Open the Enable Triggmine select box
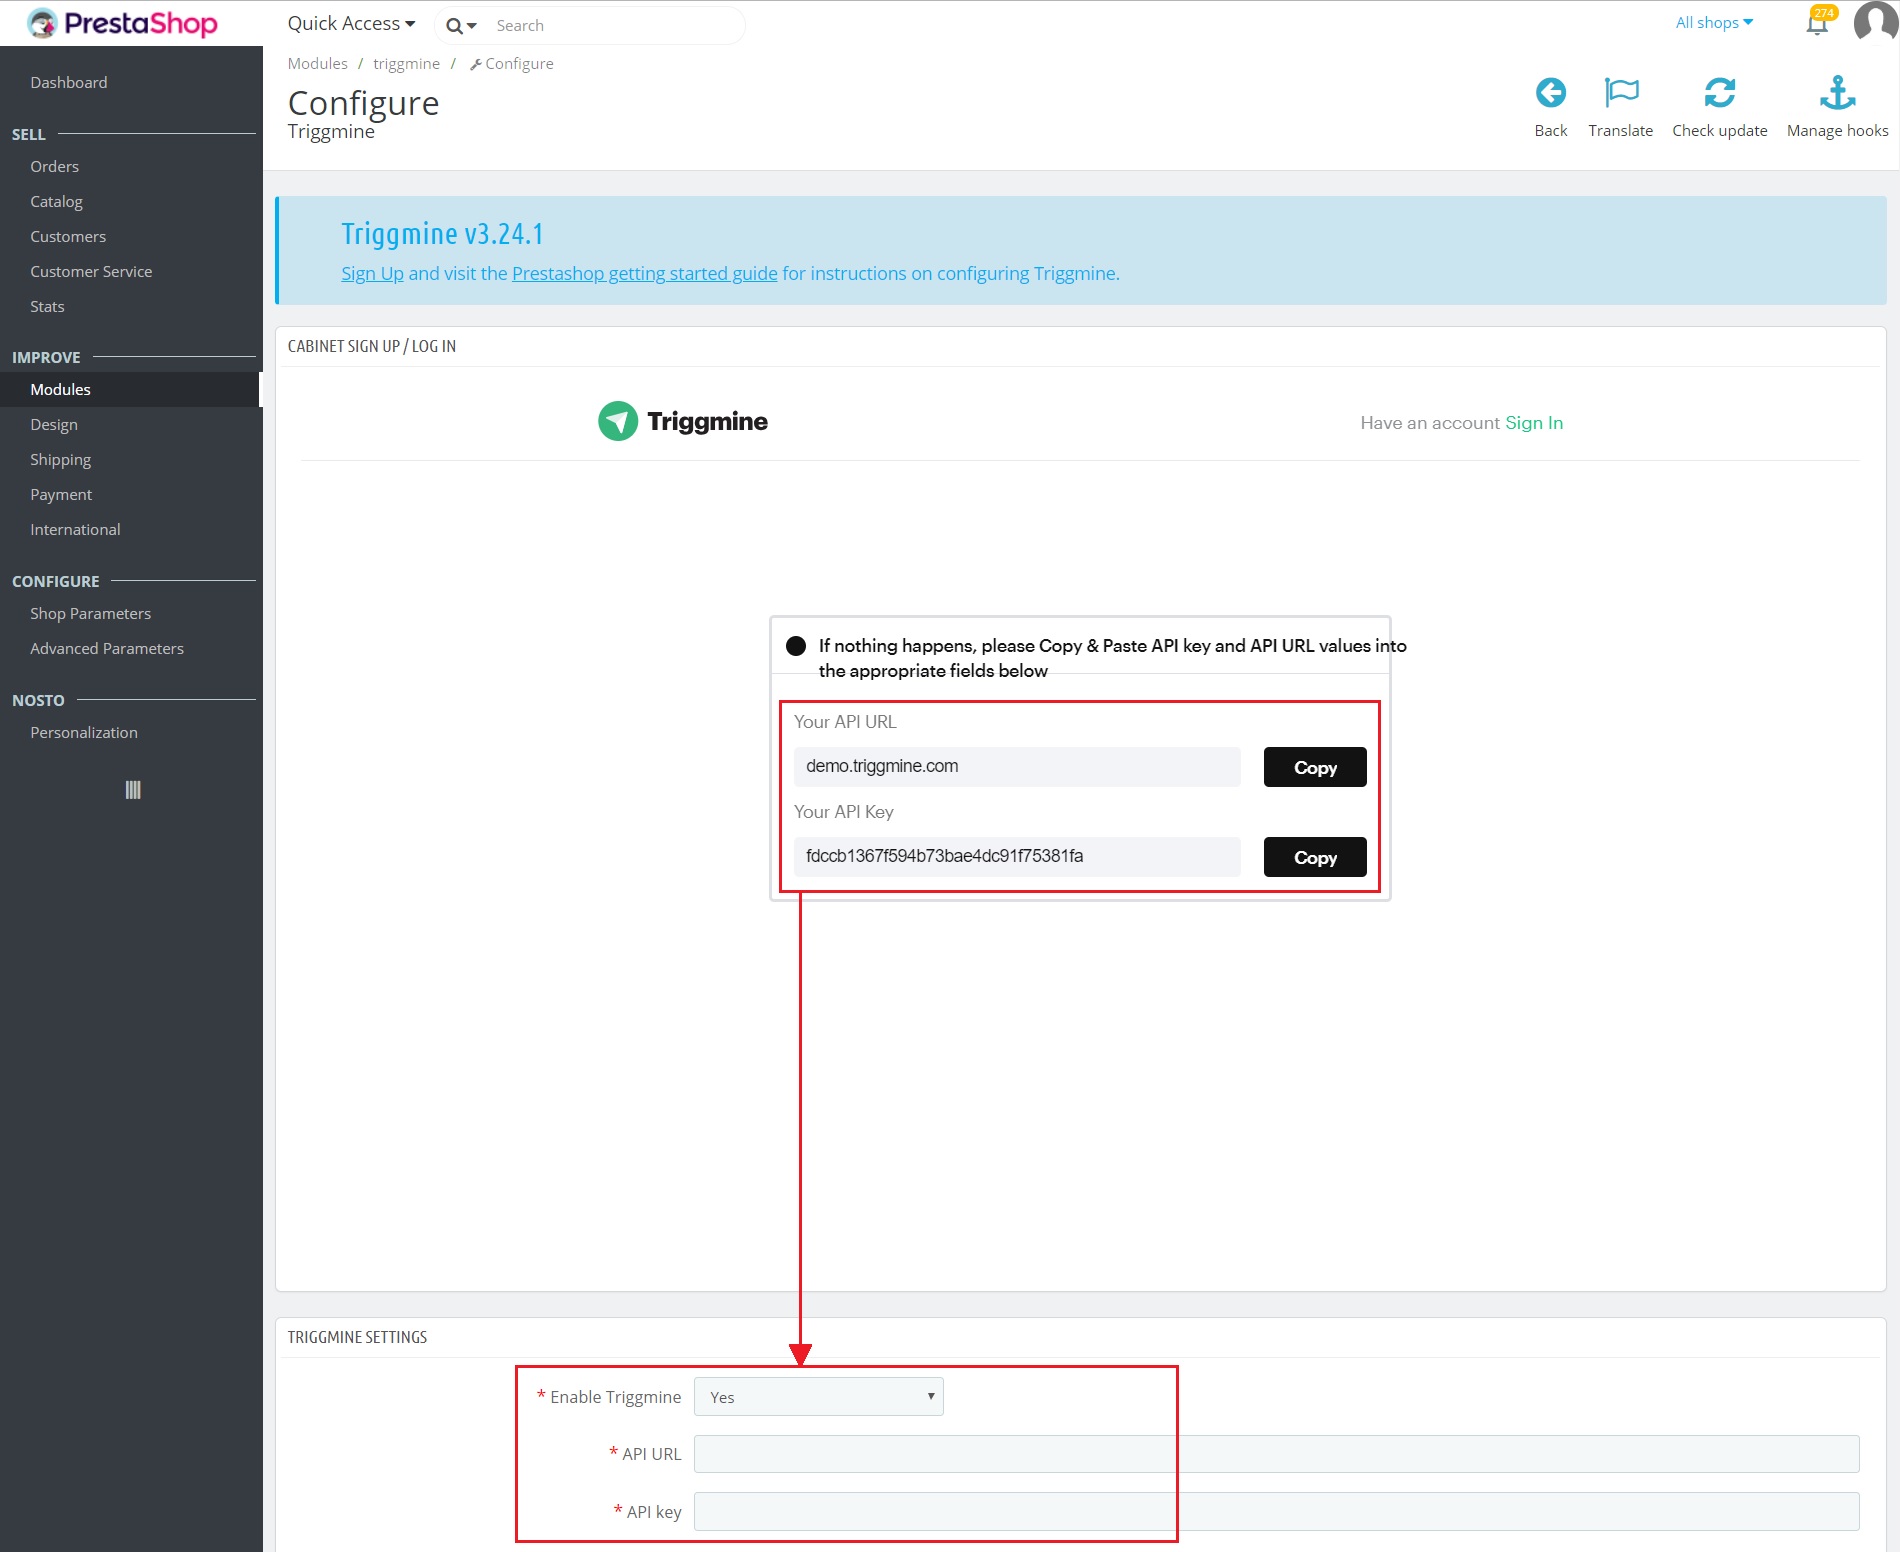Image resolution: width=1900 pixels, height=1552 pixels. 819,1396
